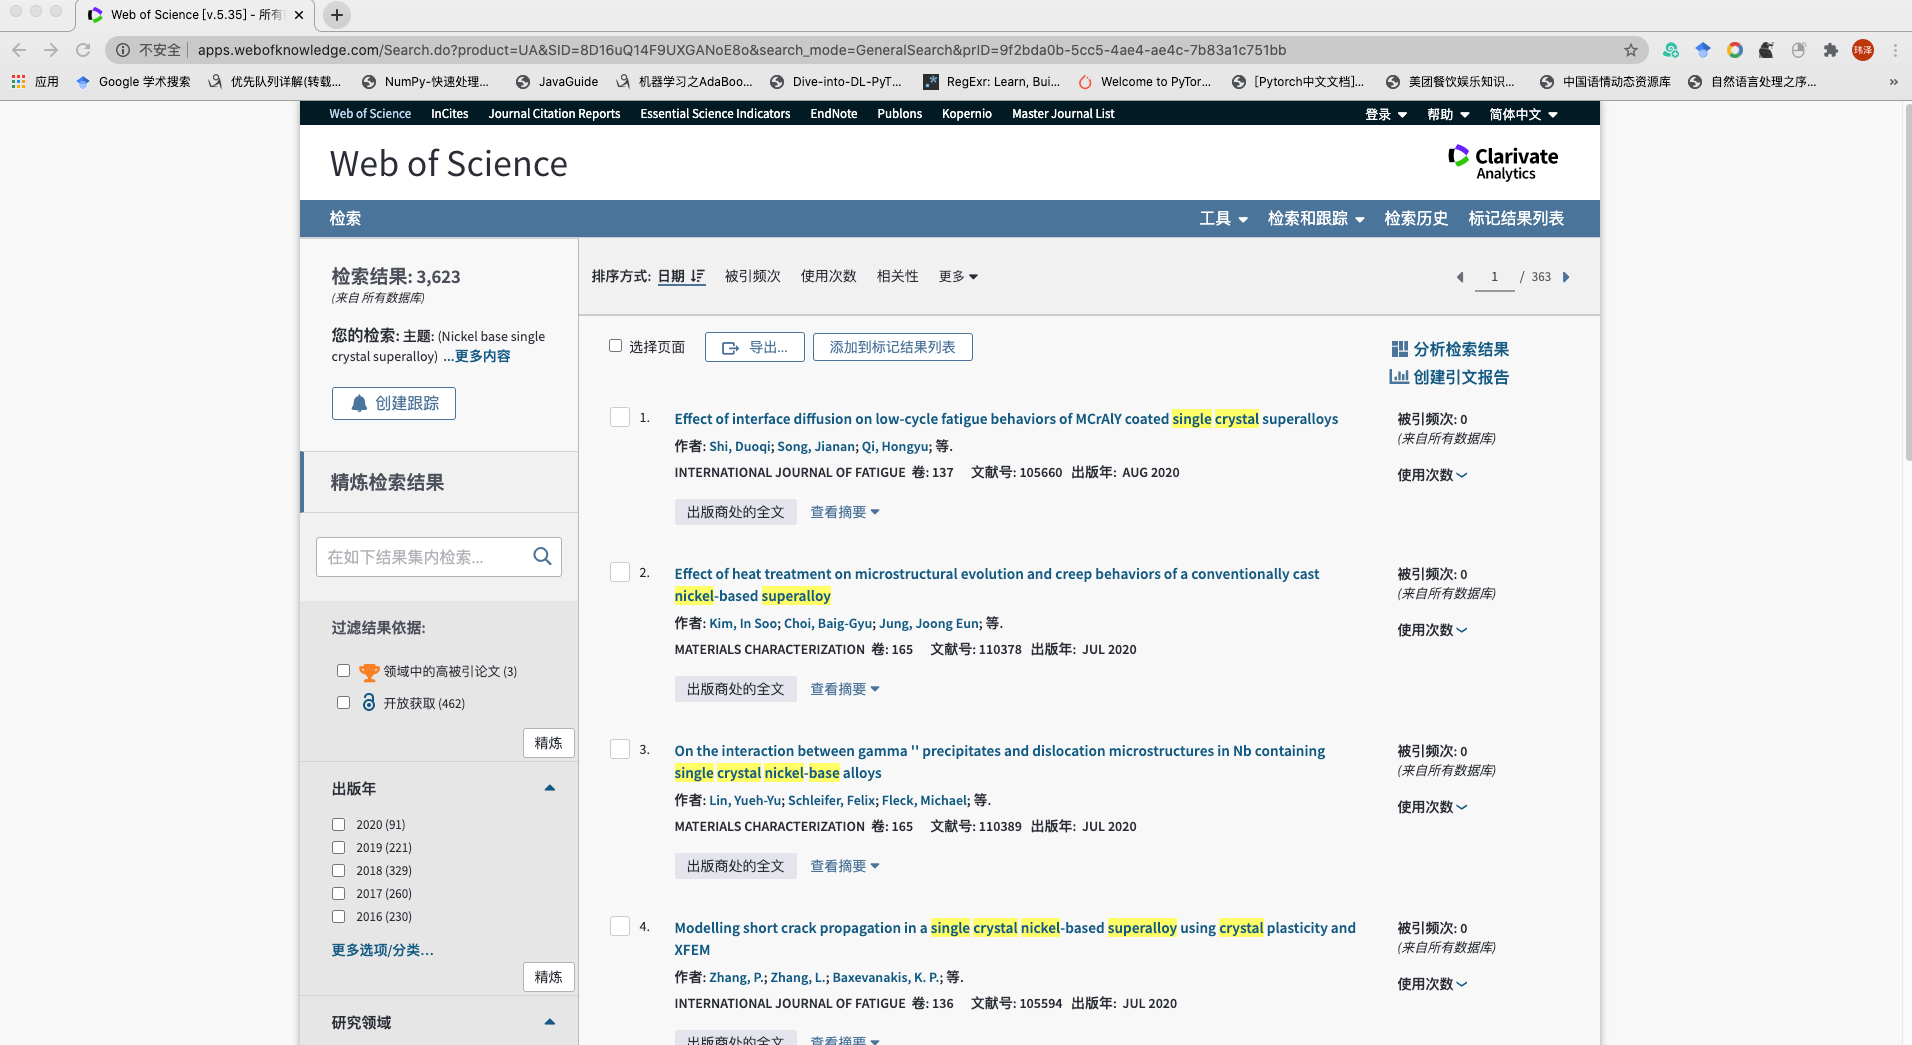Screen dimensions: 1912x1045
Task: Enable highly cited papers filter checkbox
Action: coord(343,671)
